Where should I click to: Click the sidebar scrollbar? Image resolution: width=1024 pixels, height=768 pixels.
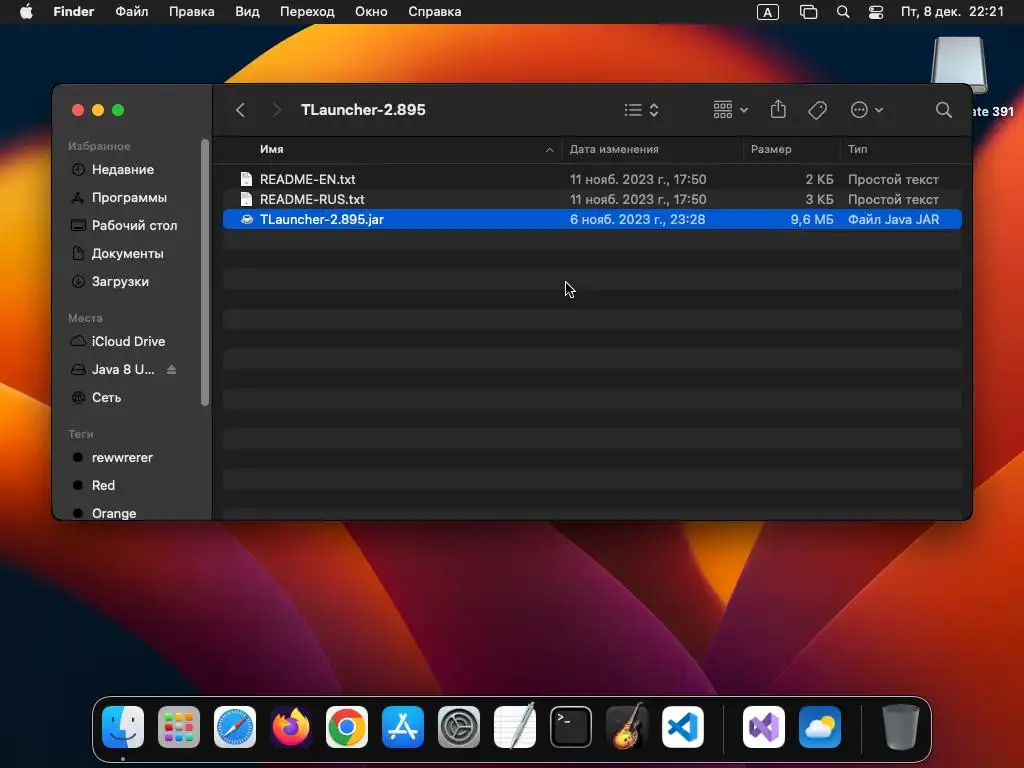205,272
